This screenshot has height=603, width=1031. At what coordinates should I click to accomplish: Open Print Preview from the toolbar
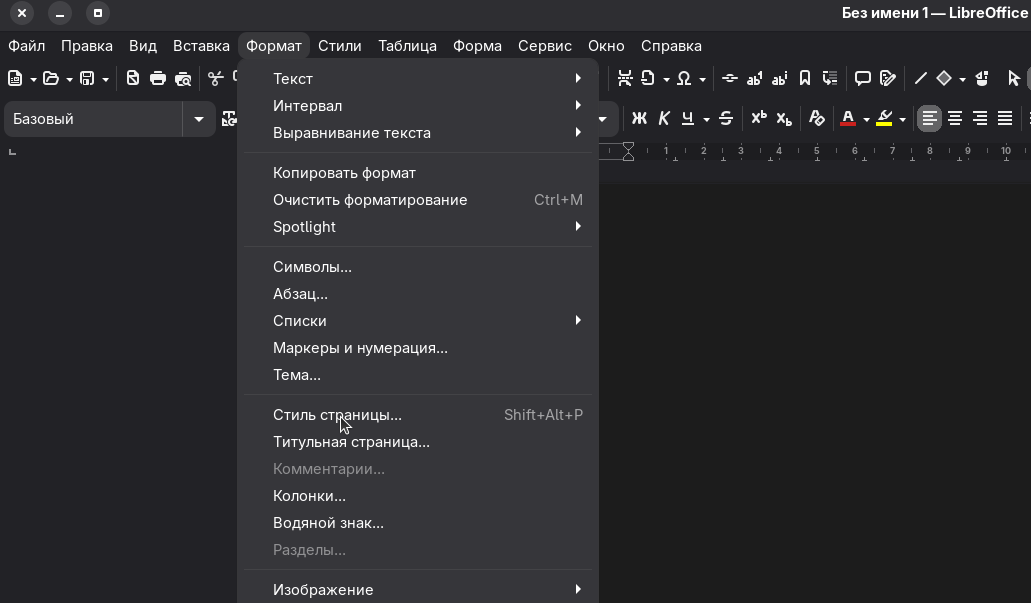coord(183,78)
